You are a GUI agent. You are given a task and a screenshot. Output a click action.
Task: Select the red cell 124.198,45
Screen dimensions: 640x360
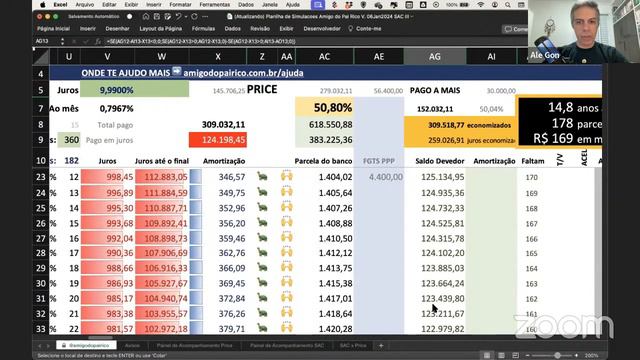click(218, 140)
